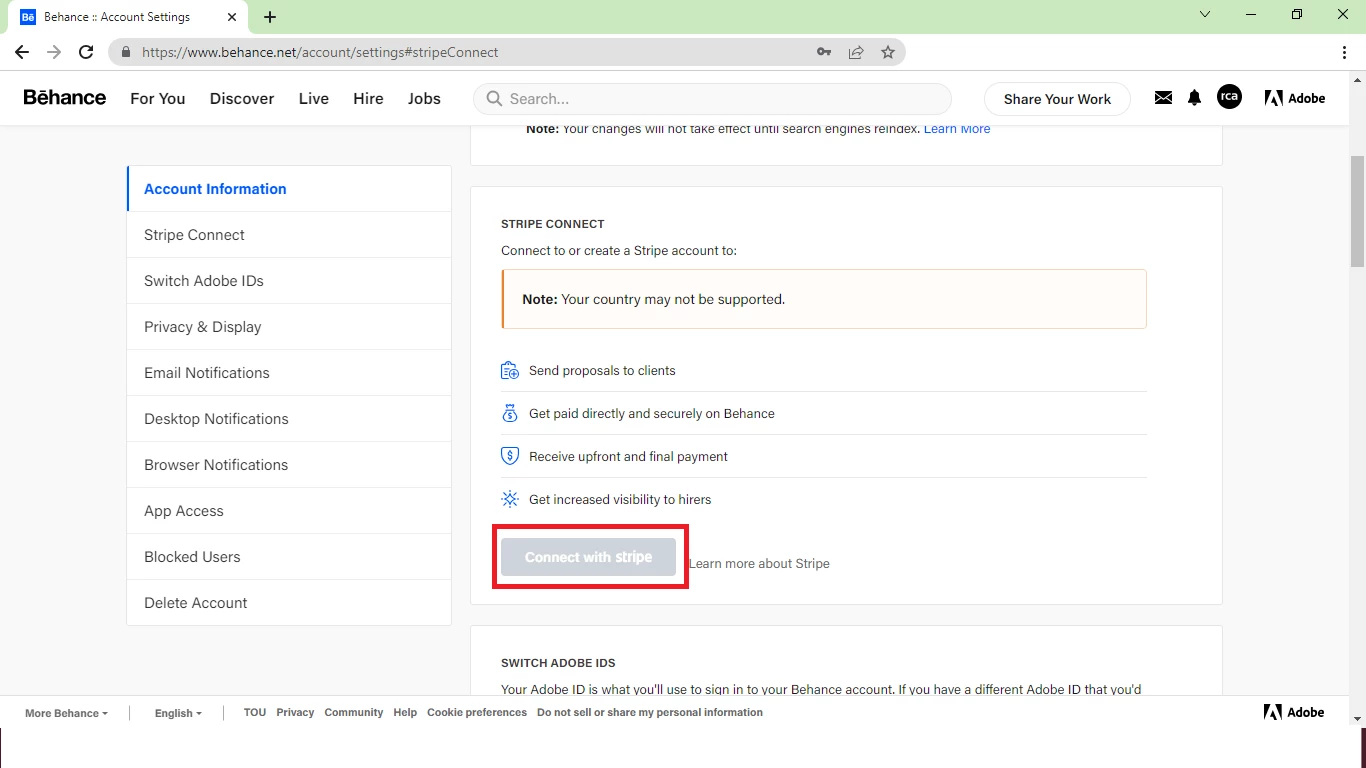Image resolution: width=1366 pixels, height=768 pixels.
Task: Click the scrollbar down arrow
Action: pyautogui.click(x=1357, y=719)
